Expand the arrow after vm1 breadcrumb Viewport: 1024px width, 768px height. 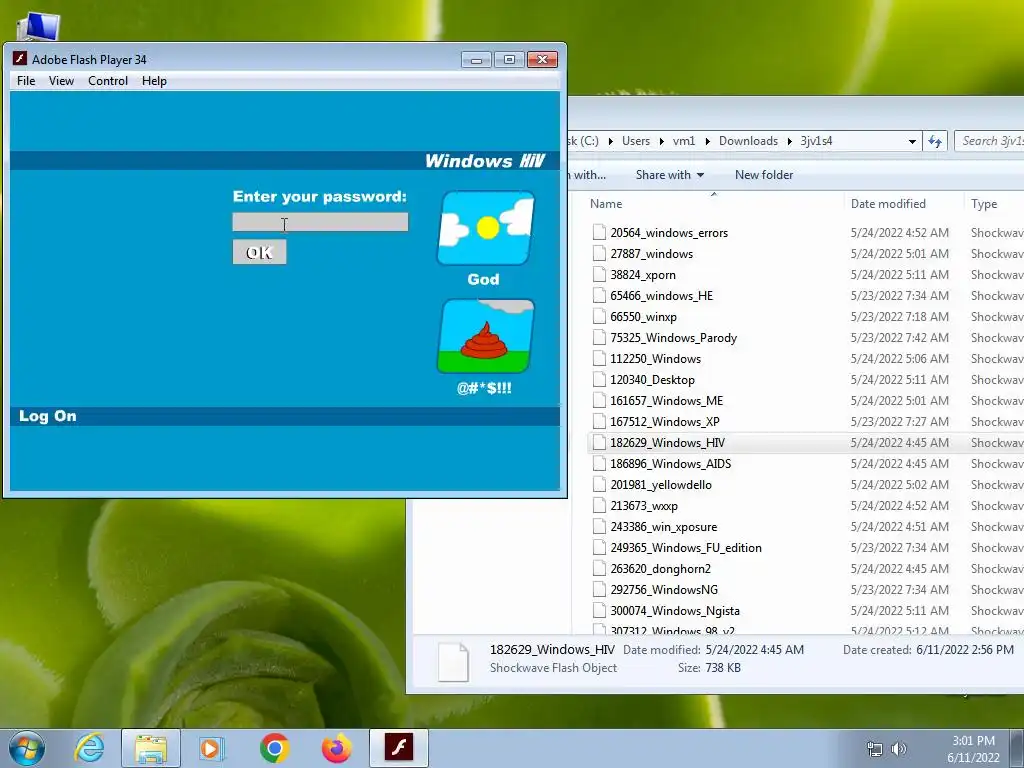tap(707, 141)
